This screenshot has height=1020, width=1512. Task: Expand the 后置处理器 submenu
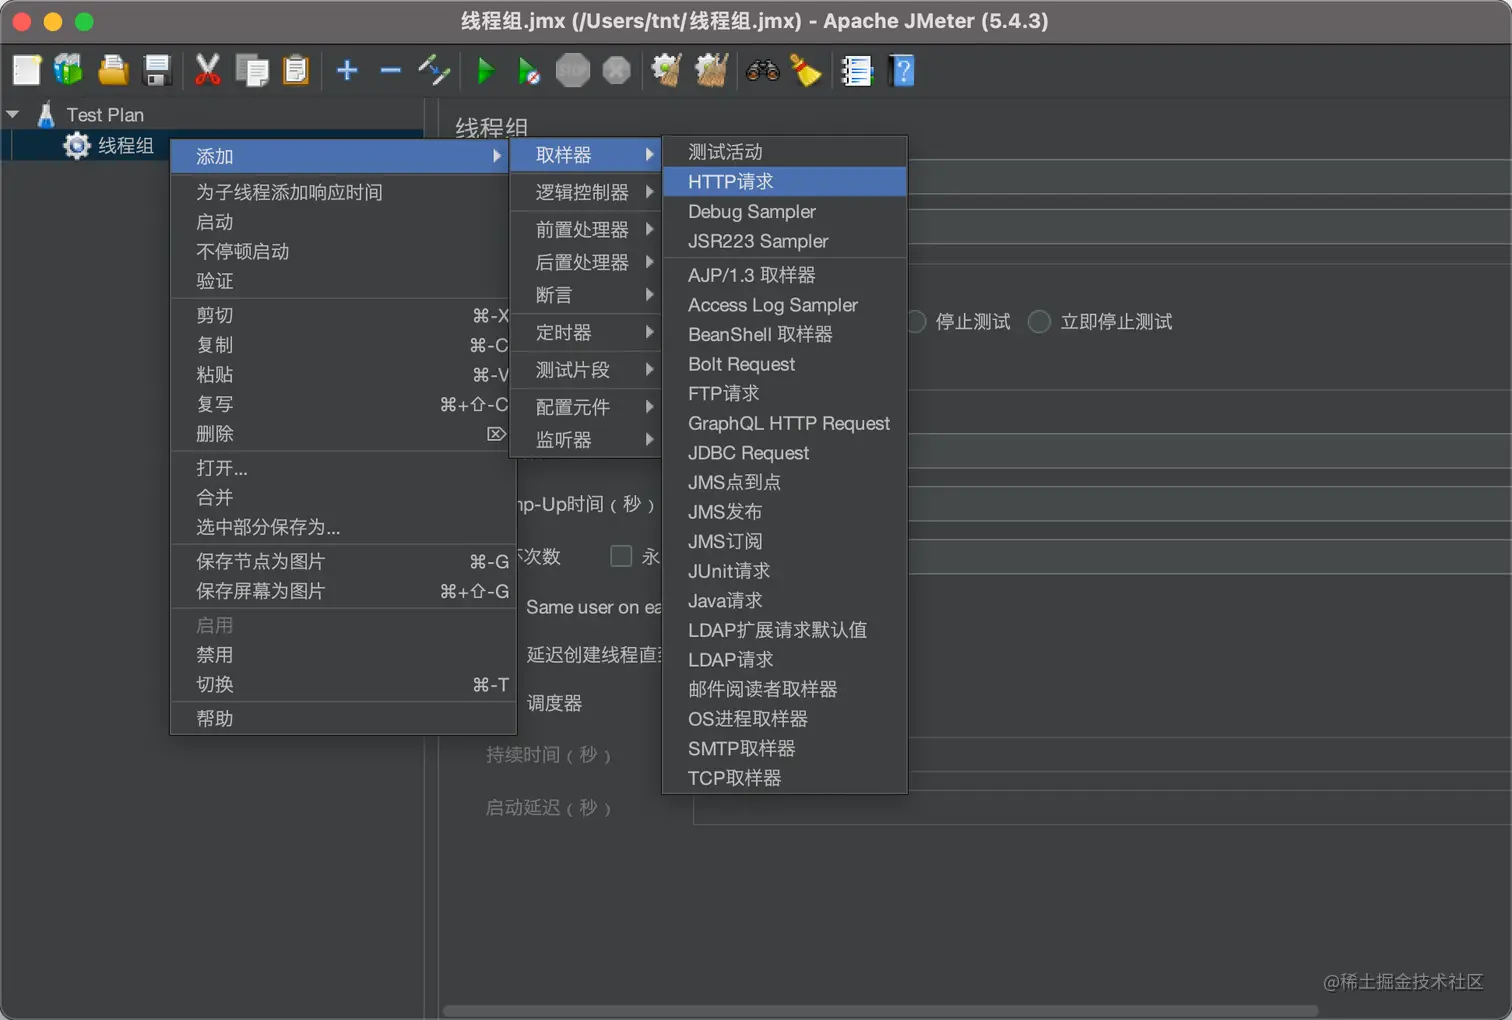(586, 262)
